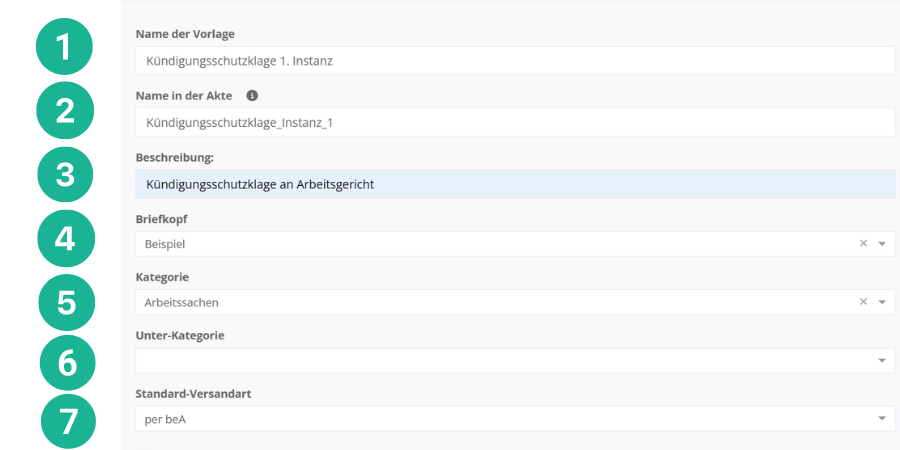Image resolution: width=900 pixels, height=450 pixels.
Task: Open the Standard-Versandart dropdown arrow
Action: 882,419
